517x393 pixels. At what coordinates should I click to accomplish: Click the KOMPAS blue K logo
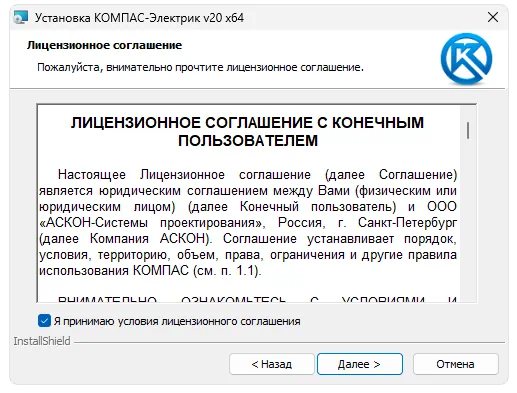pos(466,59)
